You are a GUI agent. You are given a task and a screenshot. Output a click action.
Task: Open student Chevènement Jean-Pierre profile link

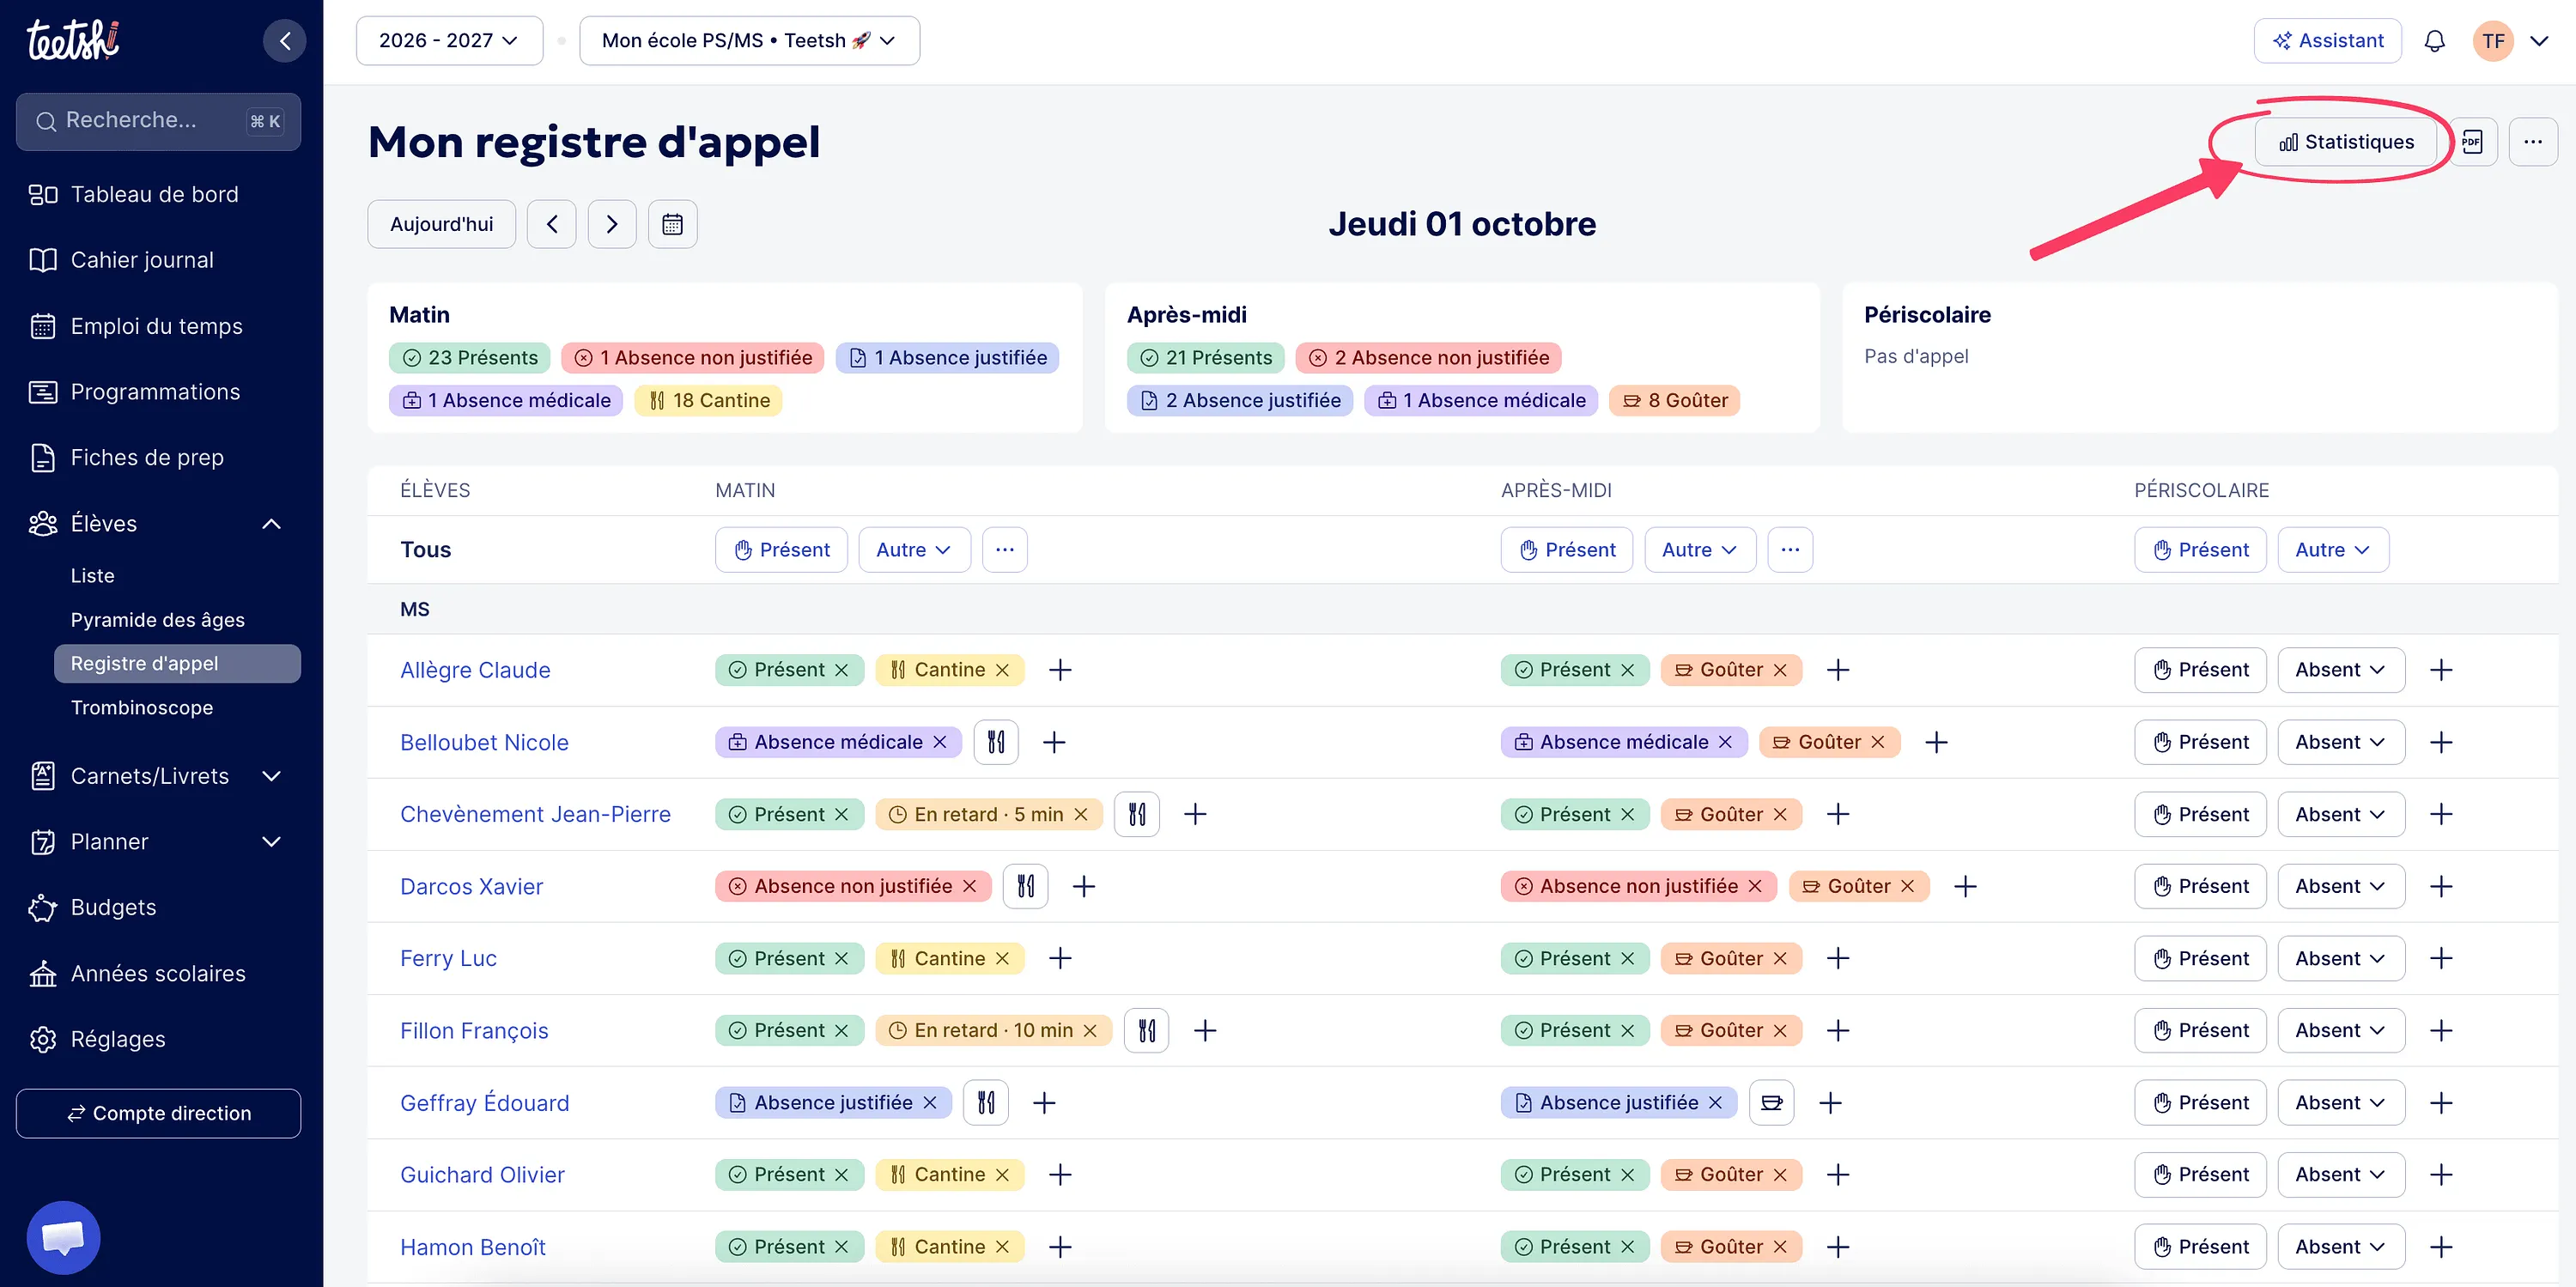(x=535, y=814)
